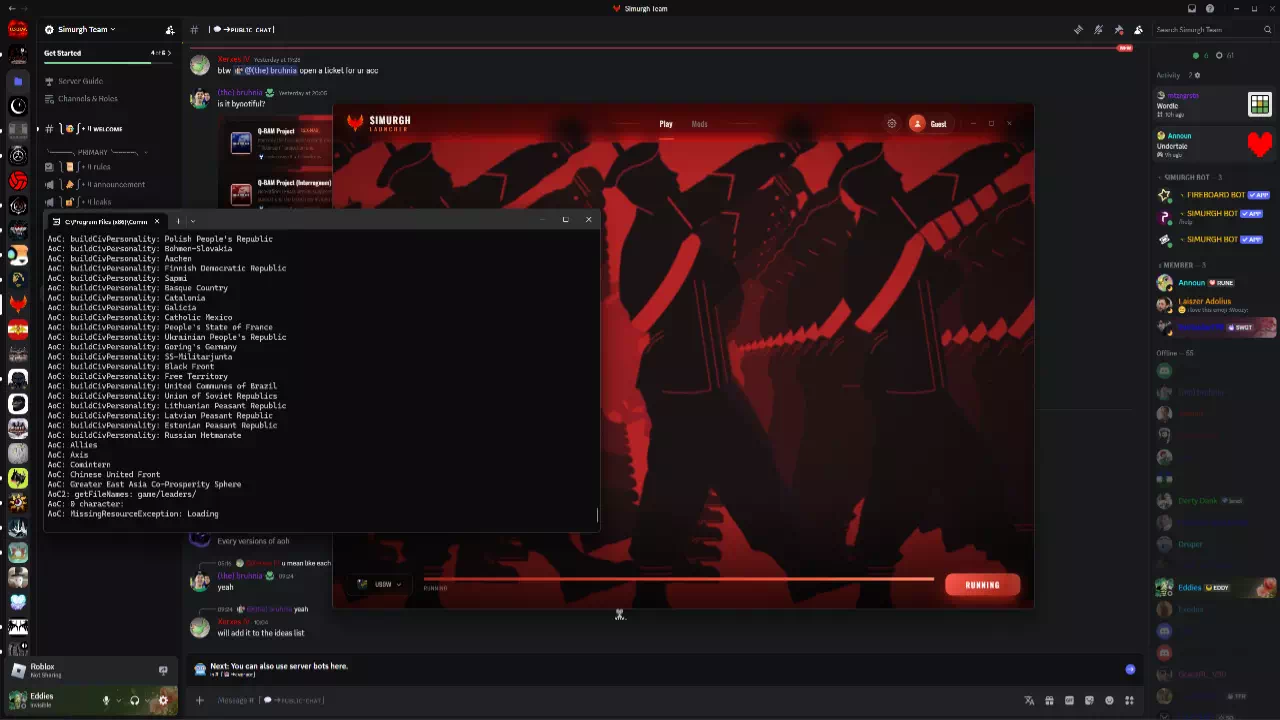Click the RUNNING button in Simurgh Launcher

[982, 585]
